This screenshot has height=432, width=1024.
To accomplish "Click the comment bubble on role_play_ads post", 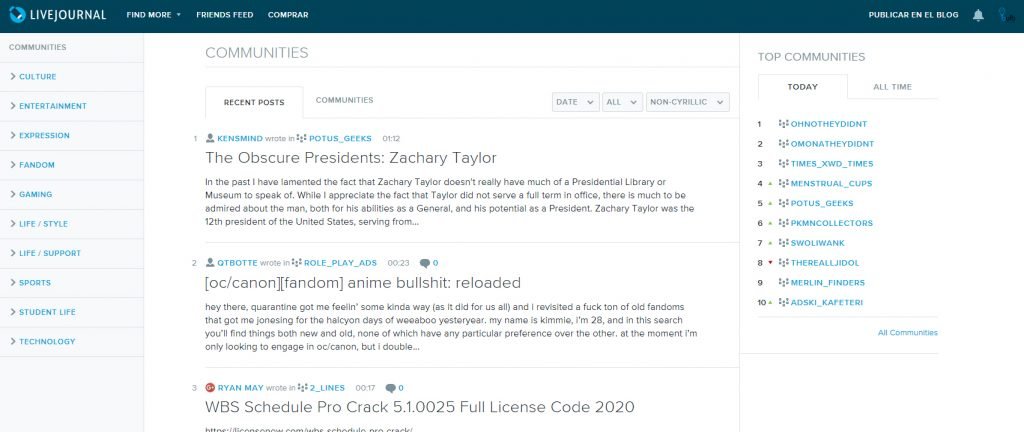I will click(x=425, y=263).
